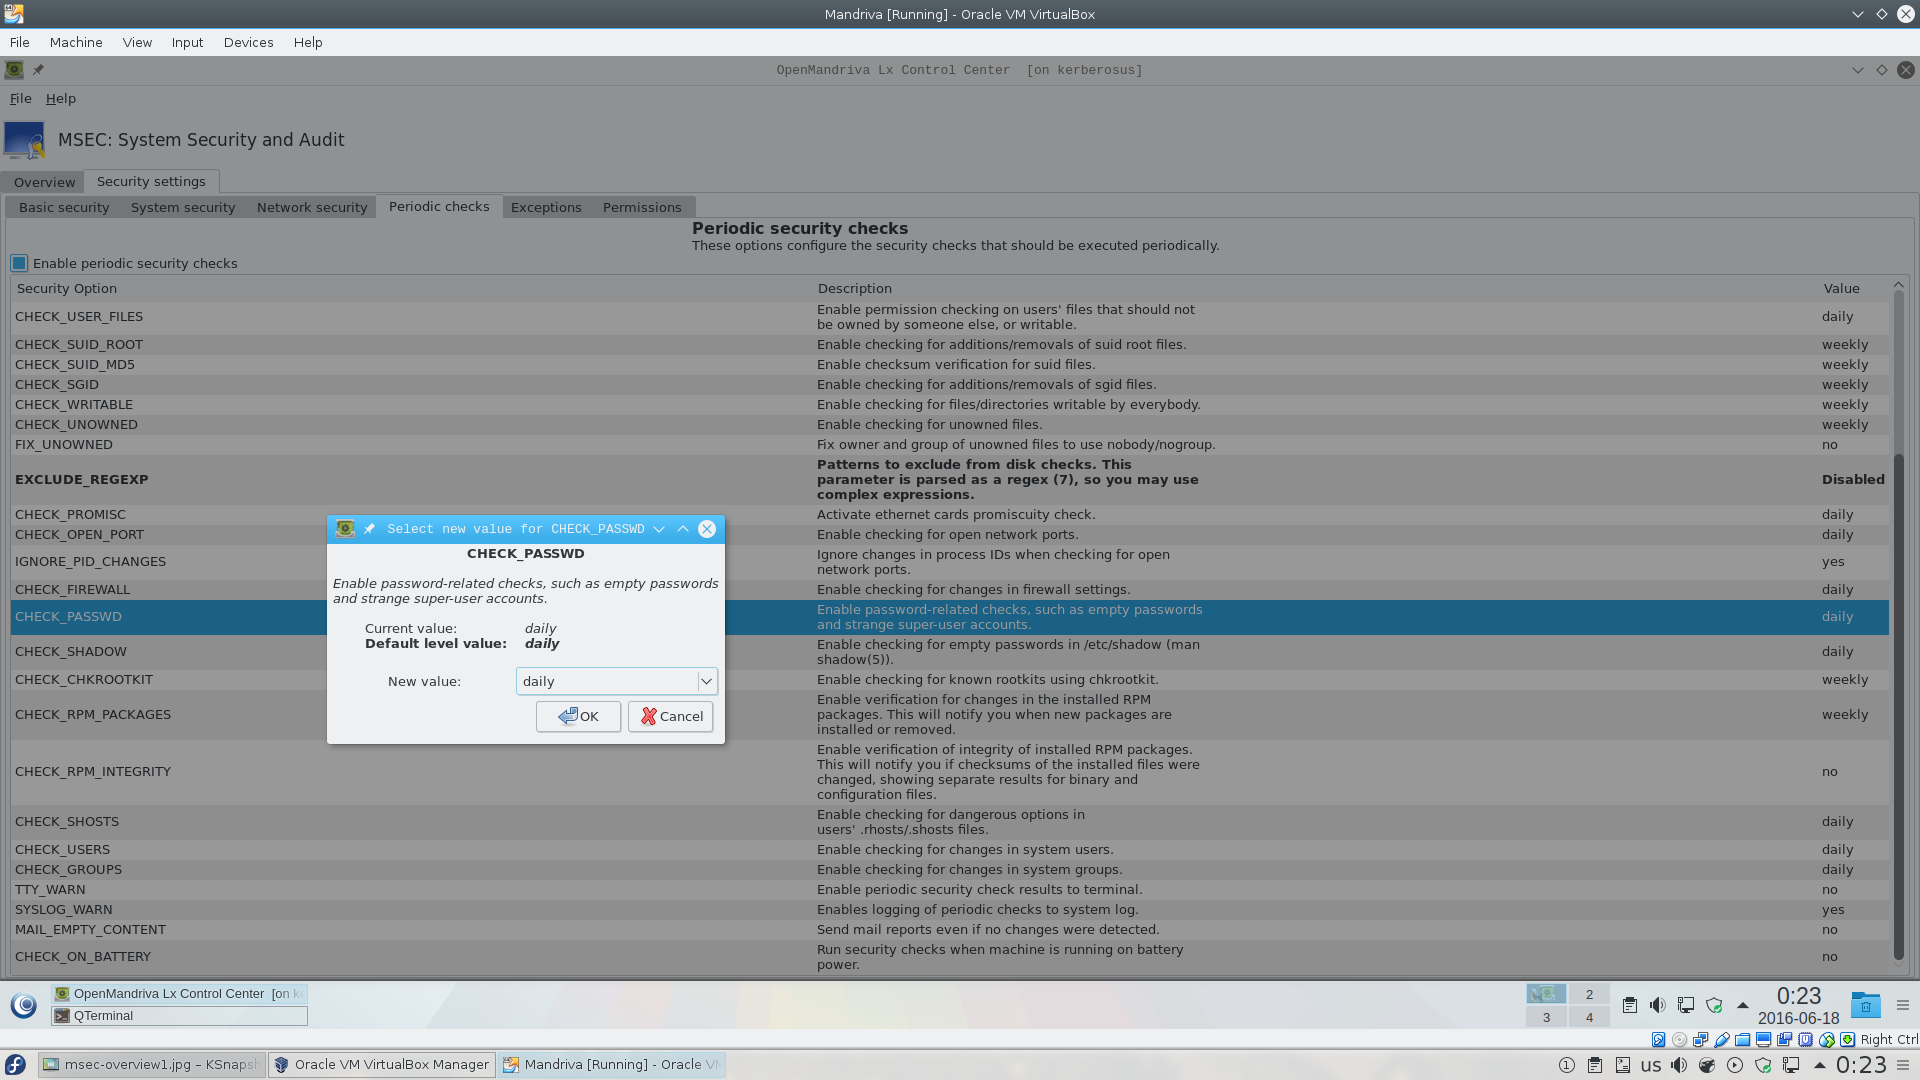Click the guest volume speaker icon
The width and height of the screenshot is (1920, 1080).
pyautogui.click(x=1658, y=1005)
